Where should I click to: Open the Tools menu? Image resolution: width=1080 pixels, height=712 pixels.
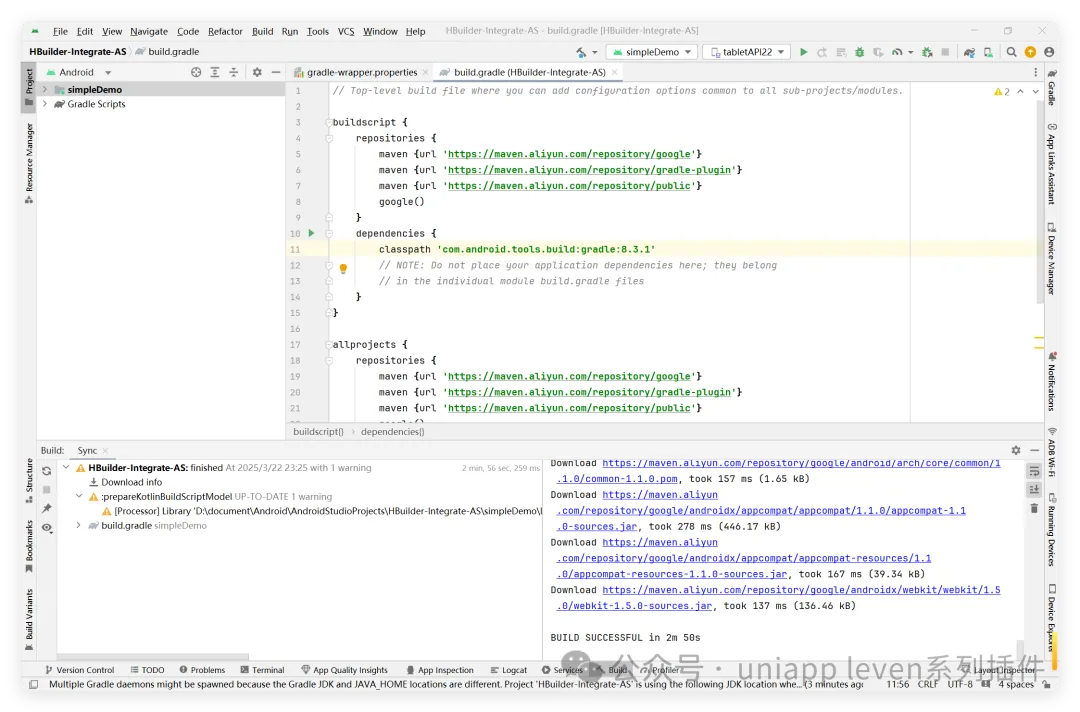318,31
